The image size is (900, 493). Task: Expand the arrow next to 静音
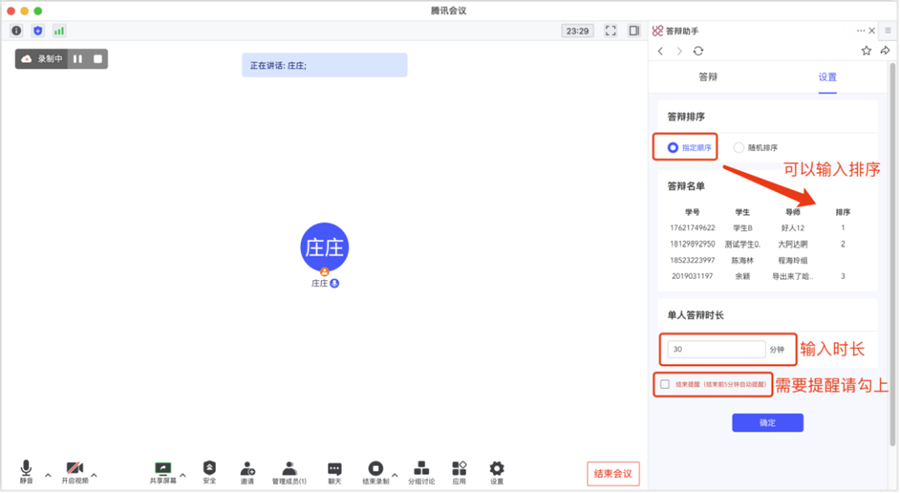[47, 475]
